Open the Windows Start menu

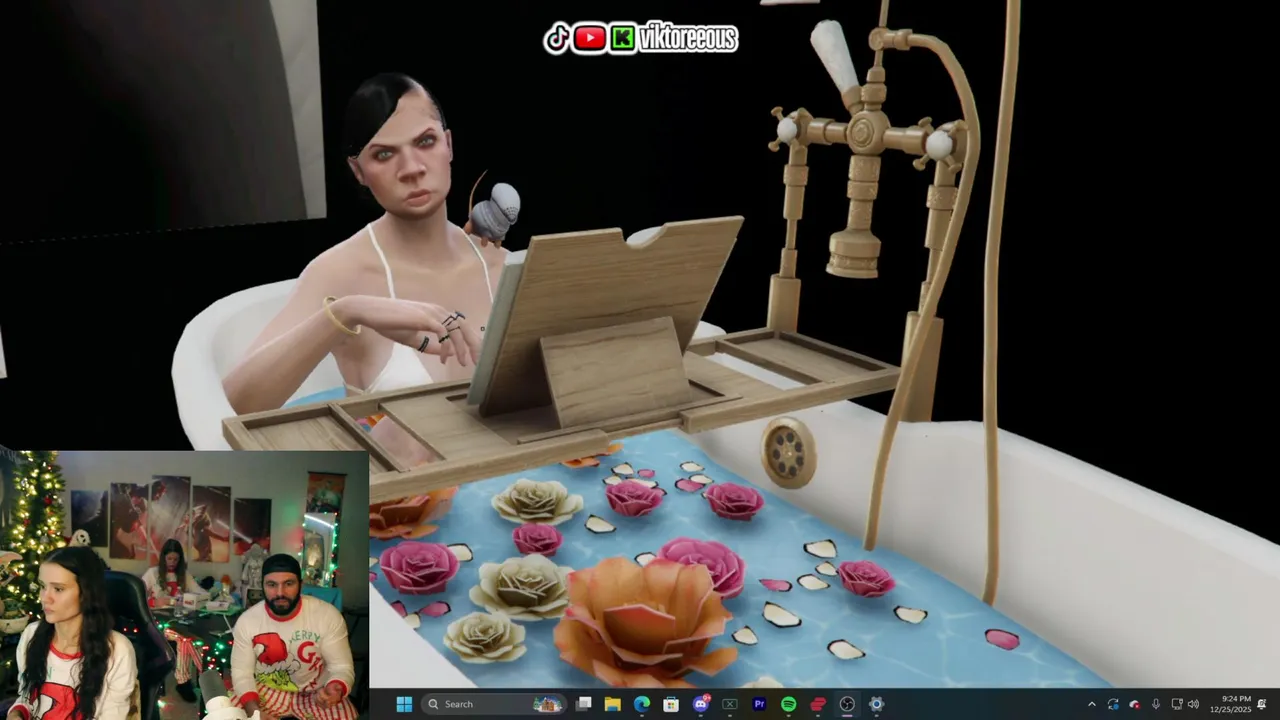pyautogui.click(x=404, y=704)
